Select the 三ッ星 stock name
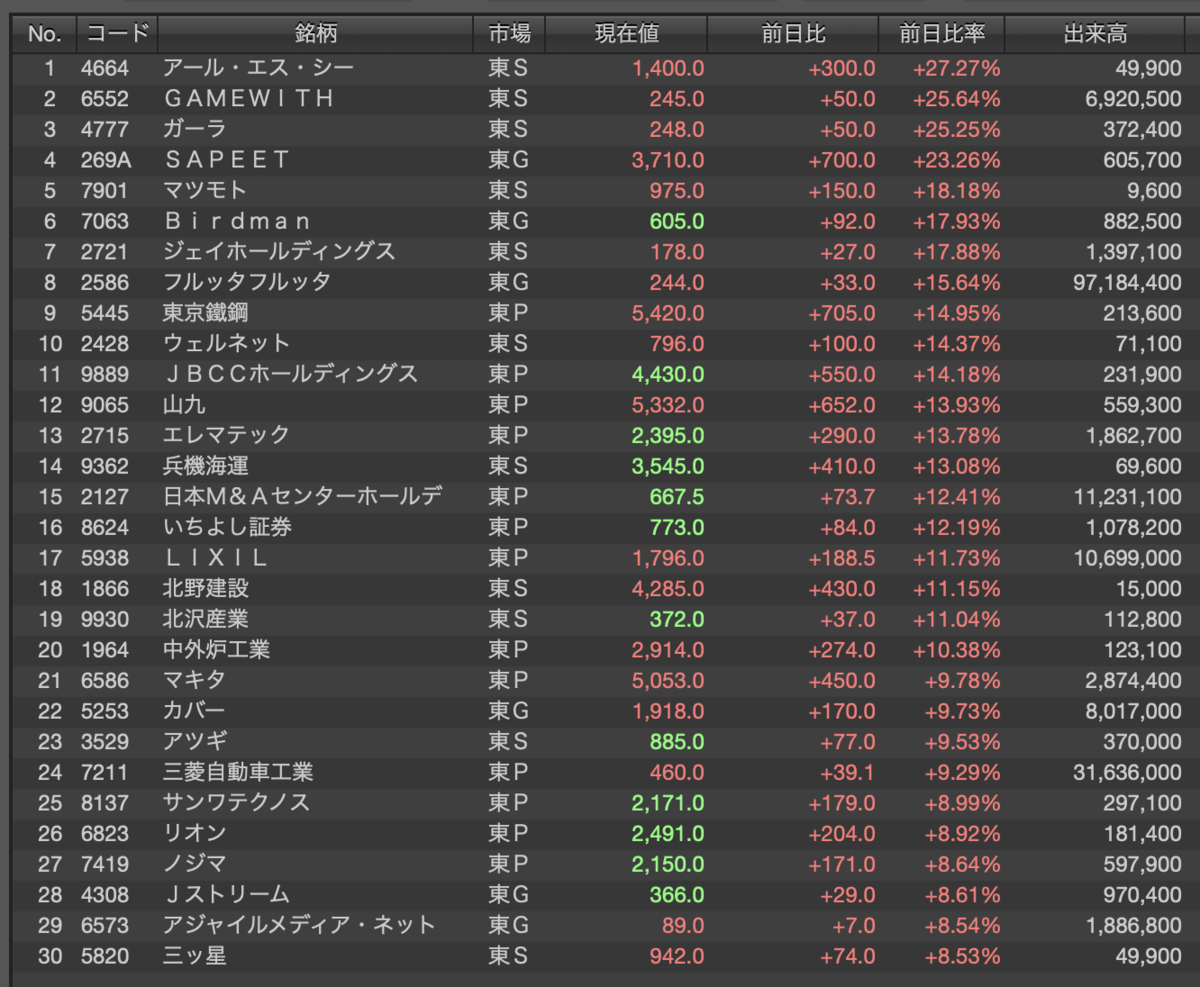Image resolution: width=1200 pixels, height=987 pixels. [194, 956]
